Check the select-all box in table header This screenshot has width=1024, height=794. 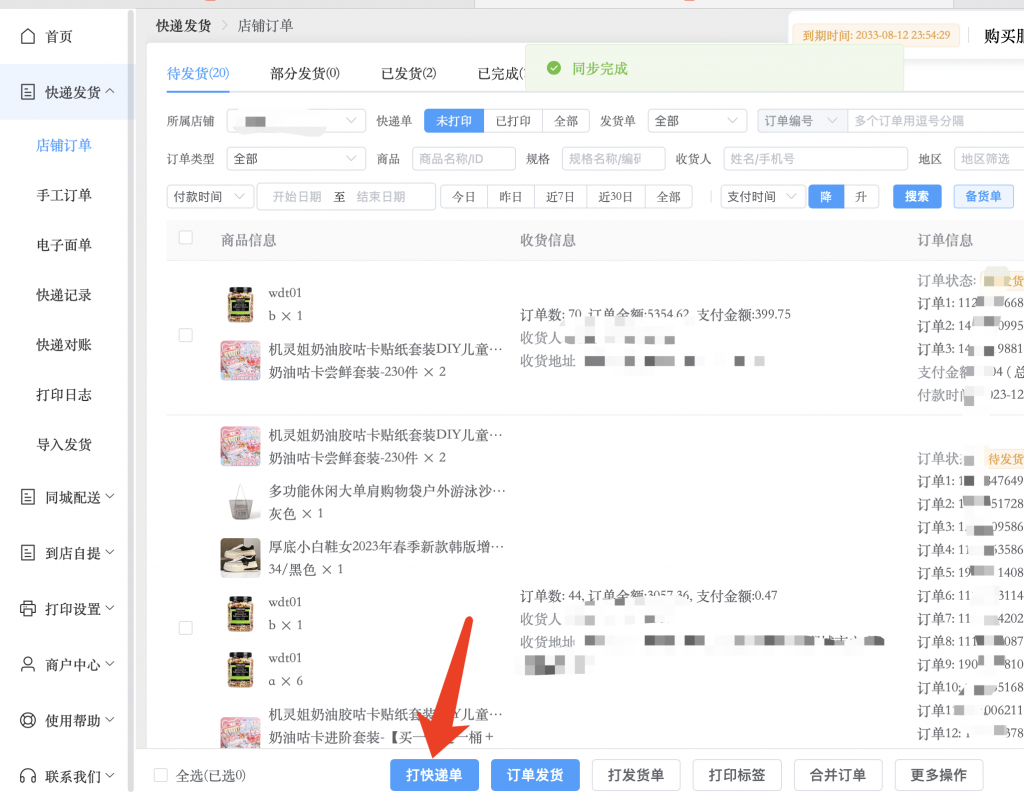pyautogui.click(x=185, y=238)
